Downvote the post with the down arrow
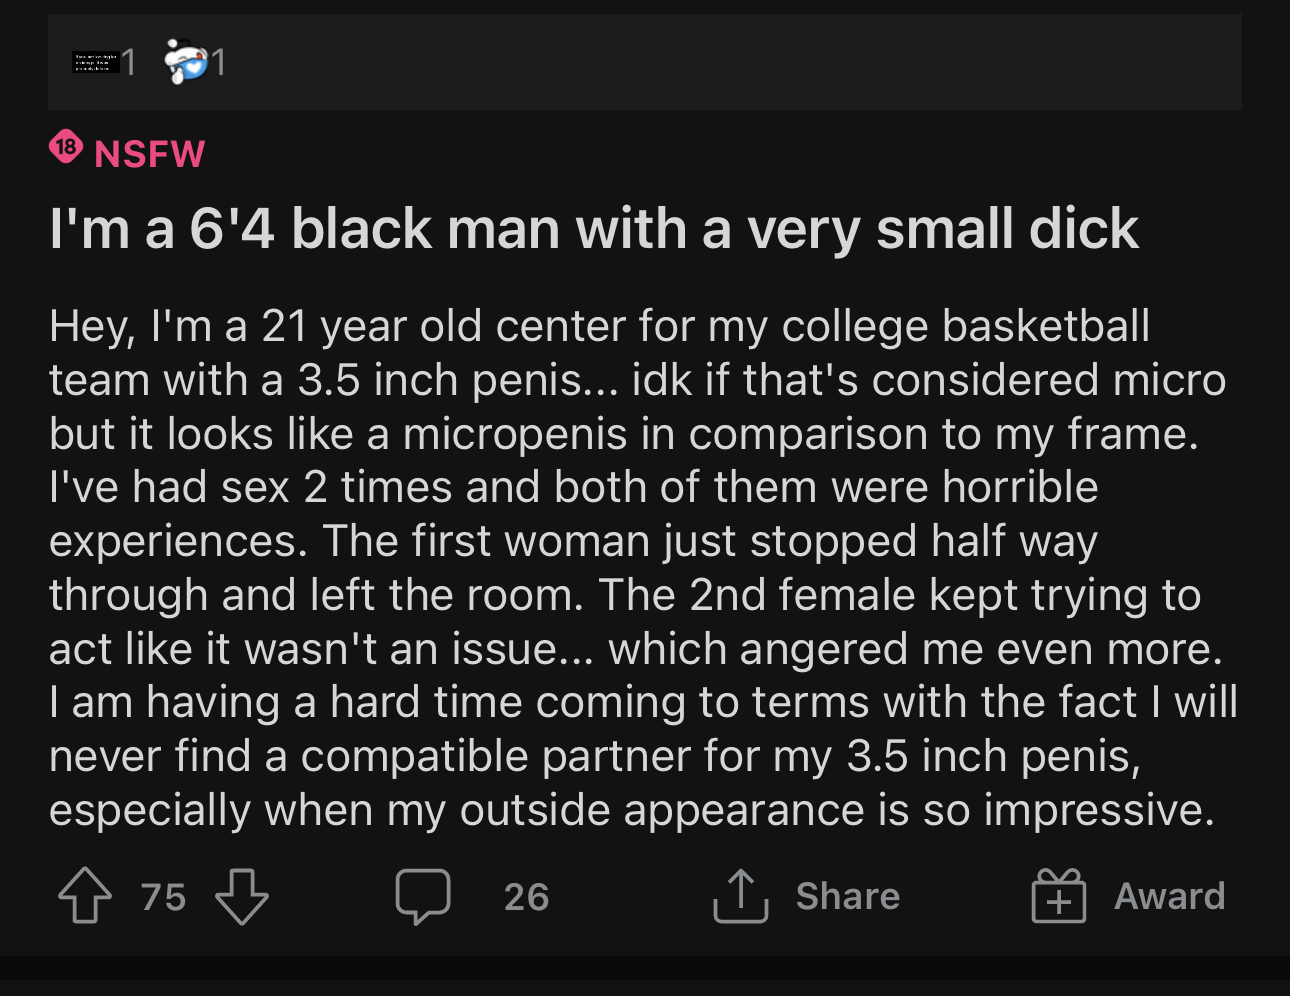The width and height of the screenshot is (1290, 996). coord(242,895)
